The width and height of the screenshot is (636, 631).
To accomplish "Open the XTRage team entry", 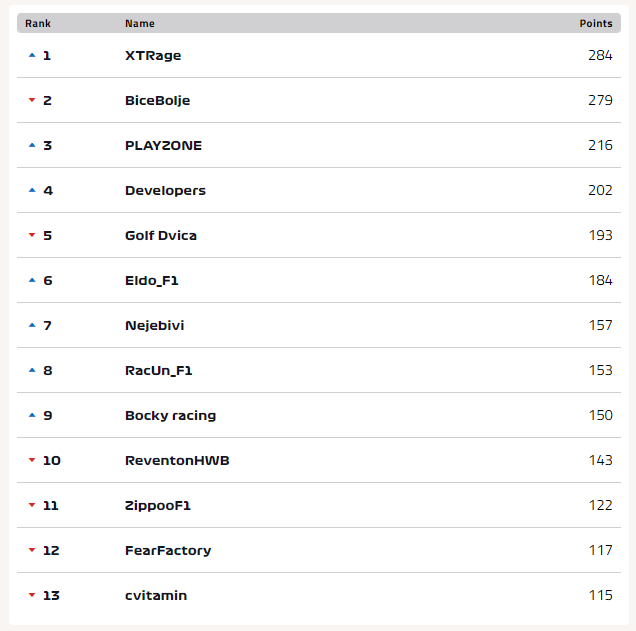I will (153, 56).
